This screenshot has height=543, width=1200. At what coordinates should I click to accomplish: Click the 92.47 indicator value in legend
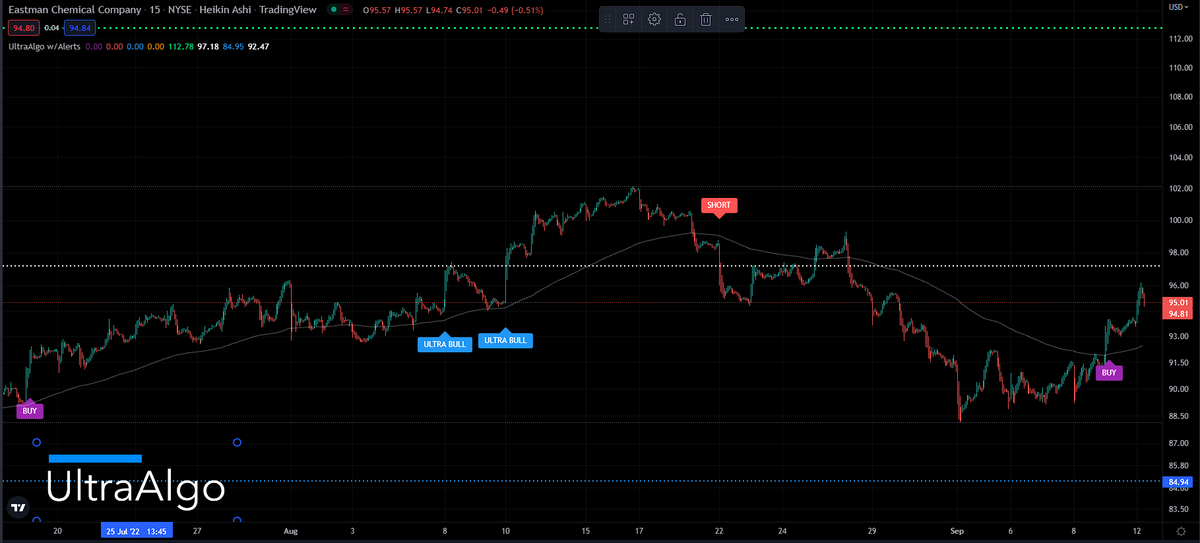[259, 46]
